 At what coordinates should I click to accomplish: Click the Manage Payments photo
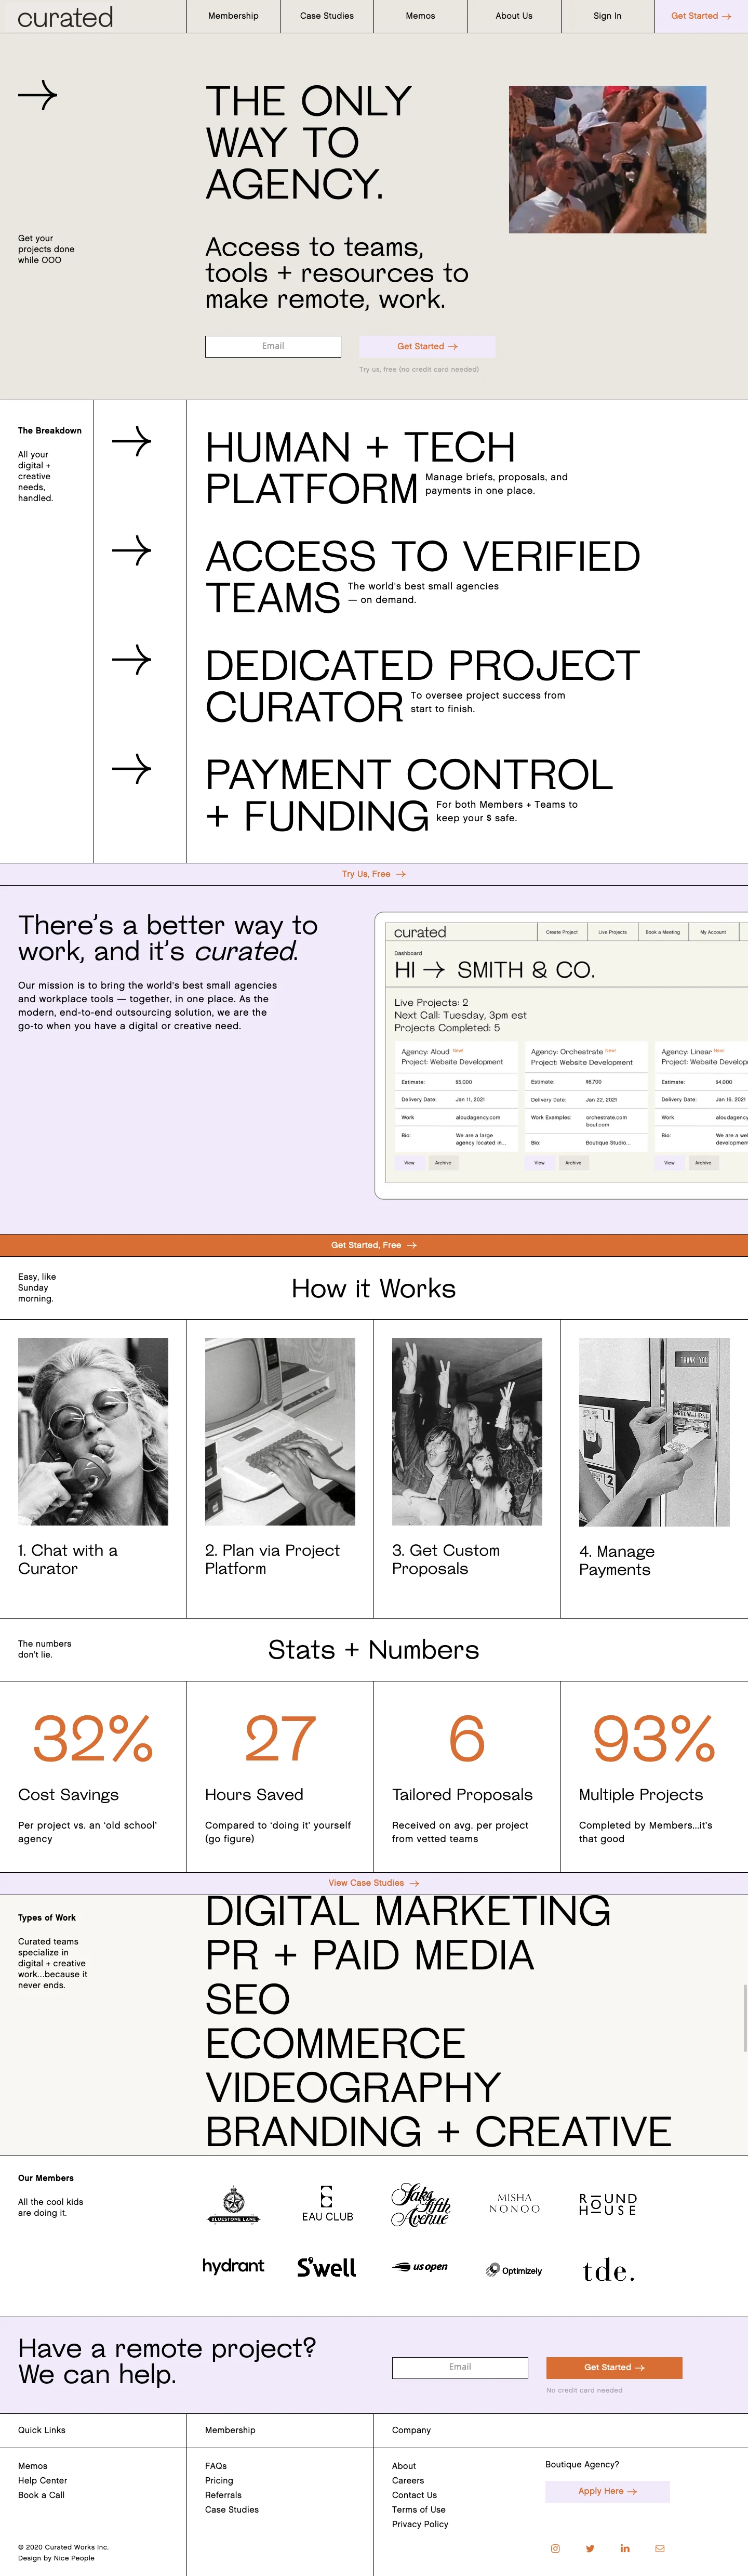point(654,1432)
